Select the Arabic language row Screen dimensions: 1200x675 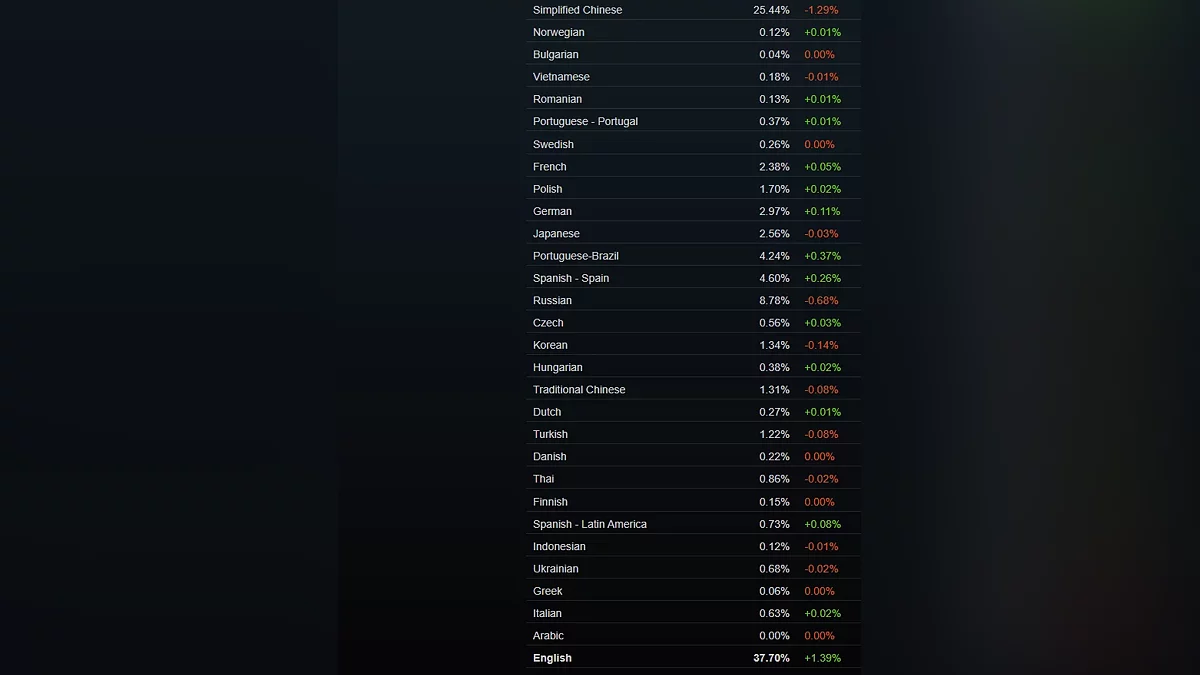click(x=548, y=636)
